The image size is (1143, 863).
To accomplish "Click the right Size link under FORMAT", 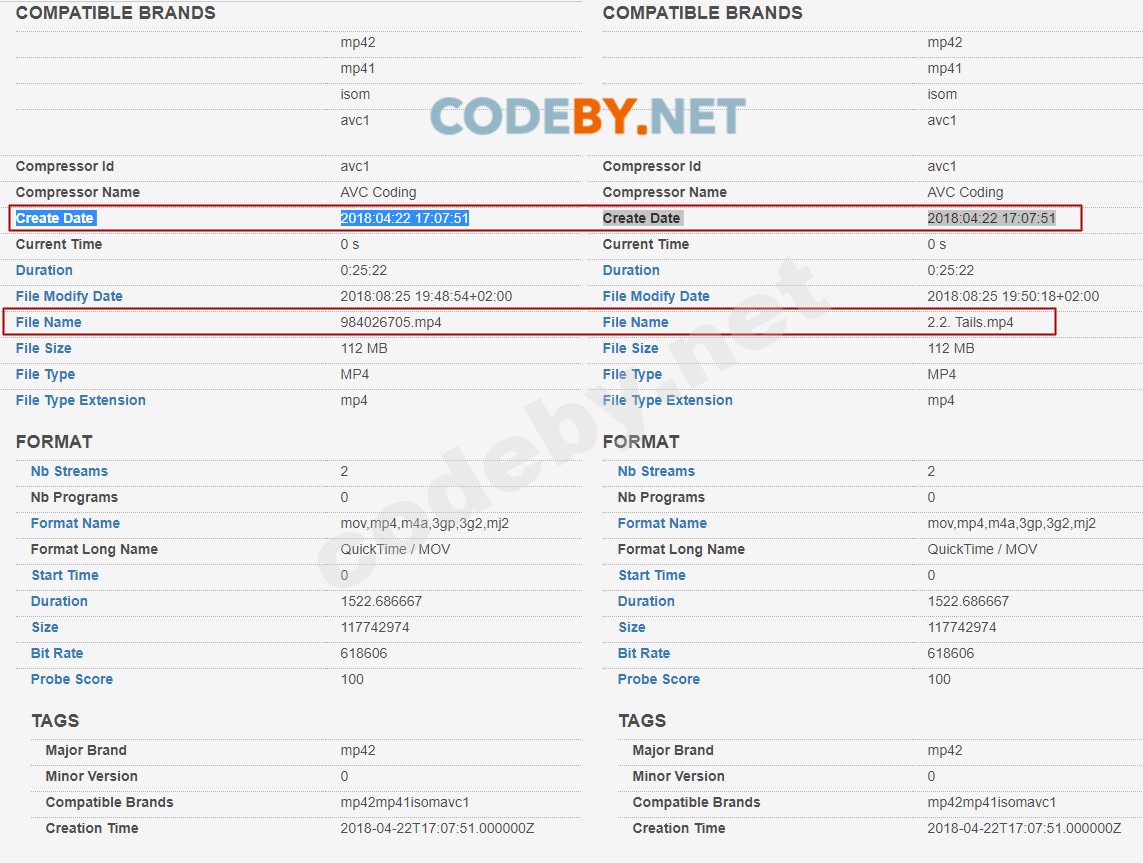I will (x=631, y=628).
